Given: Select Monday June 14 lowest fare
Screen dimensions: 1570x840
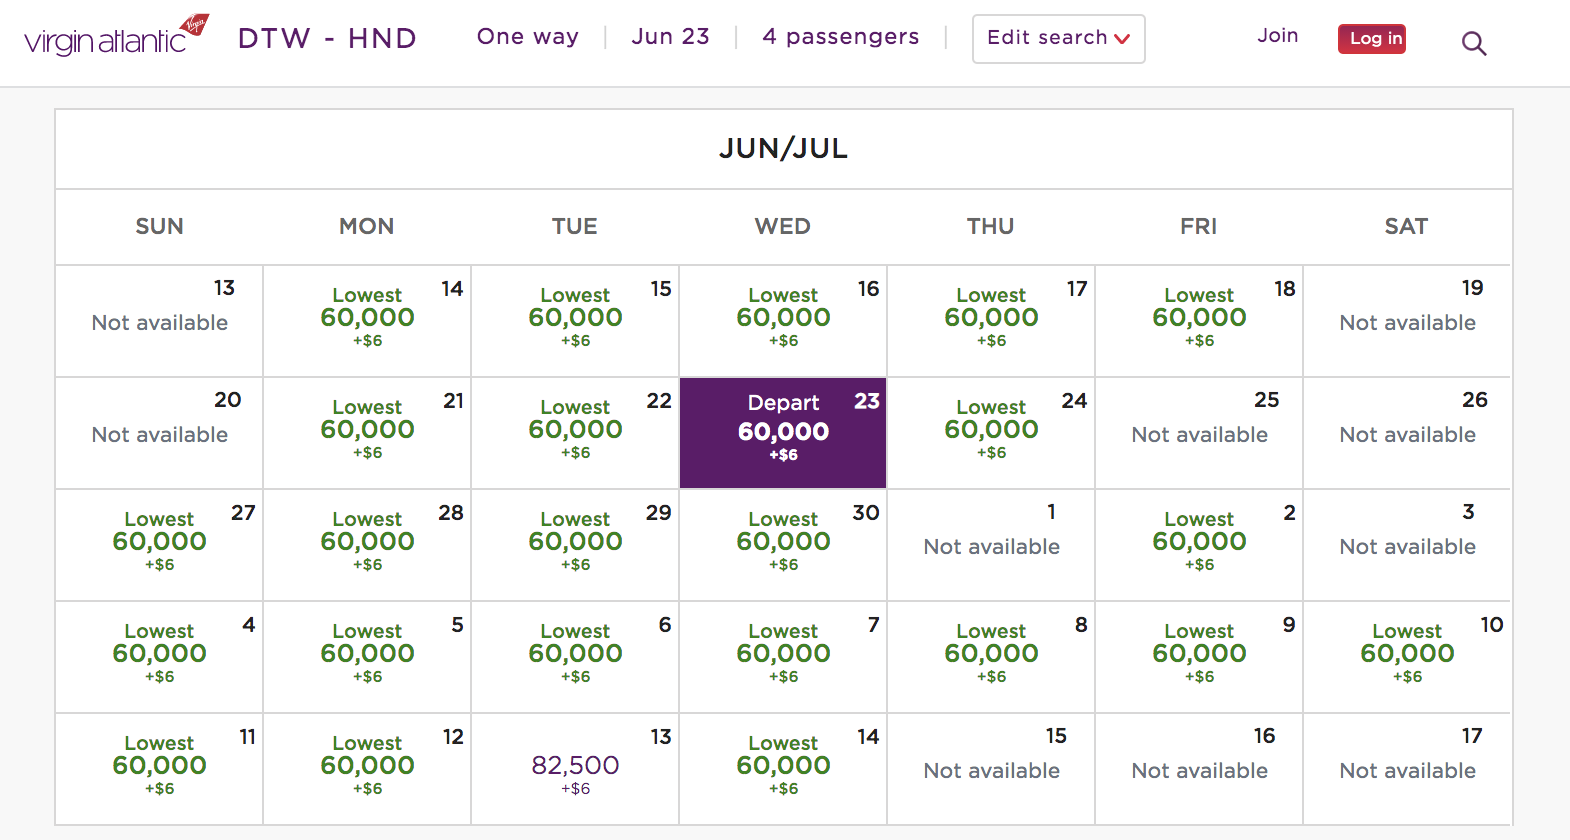Looking at the screenshot, I should (367, 318).
